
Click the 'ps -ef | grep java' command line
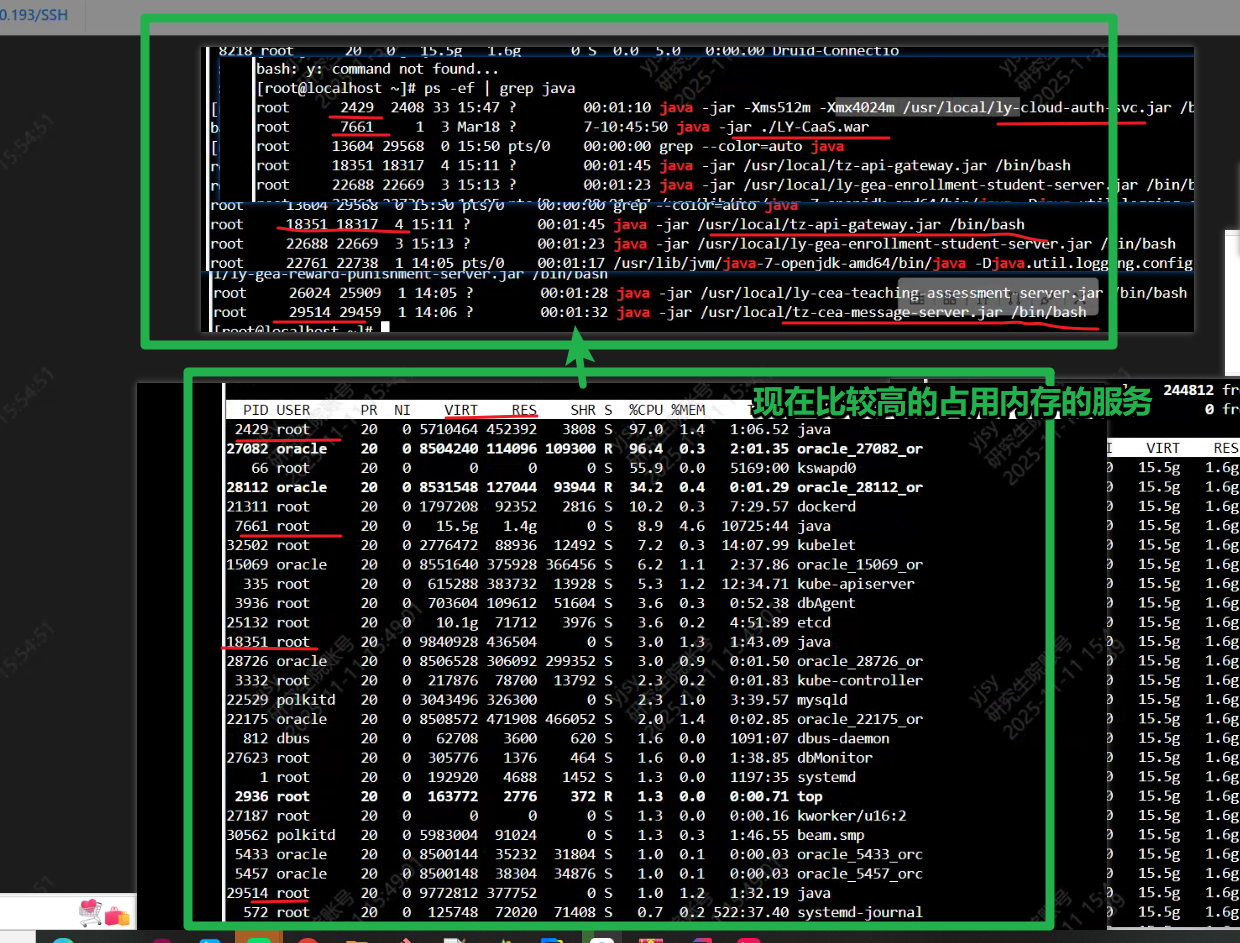click(x=416, y=88)
